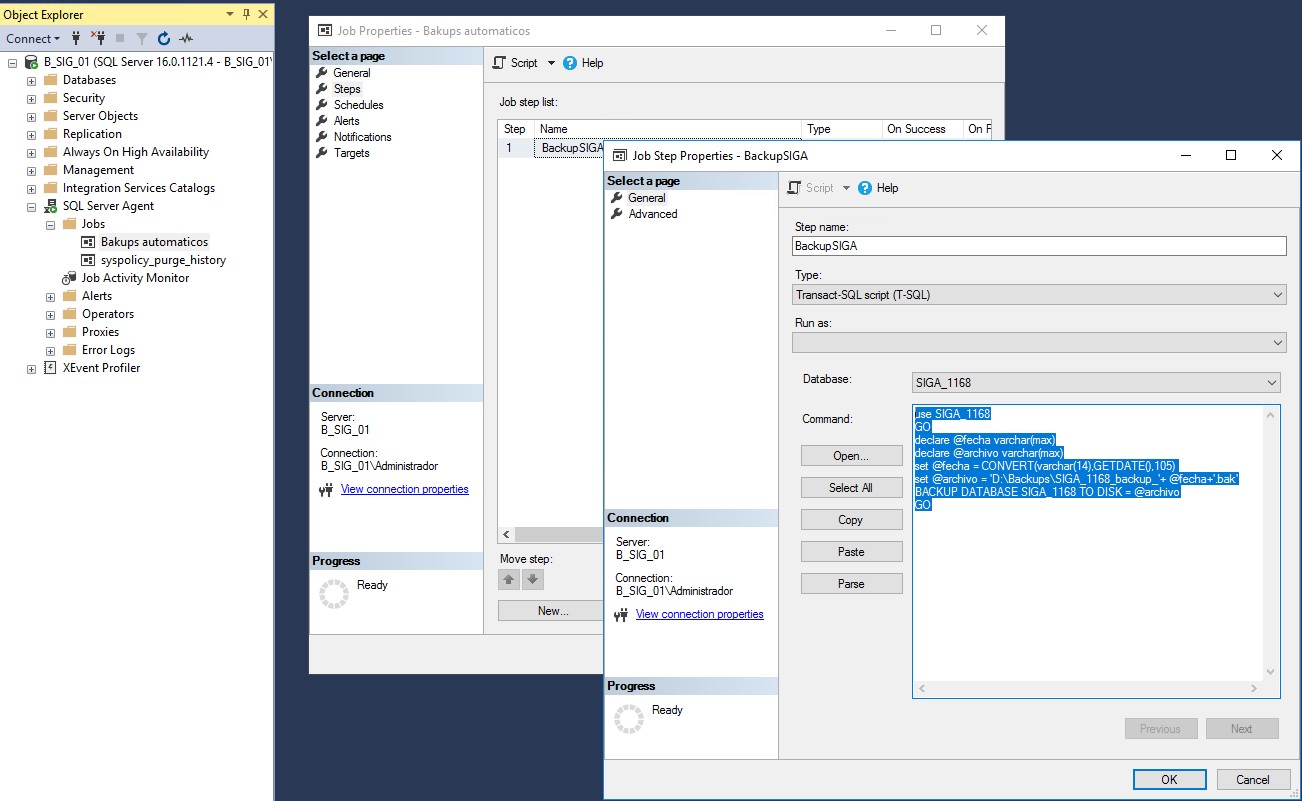The width and height of the screenshot is (1302, 801).
Task: Click the Operators folder icon
Action: coord(69,314)
